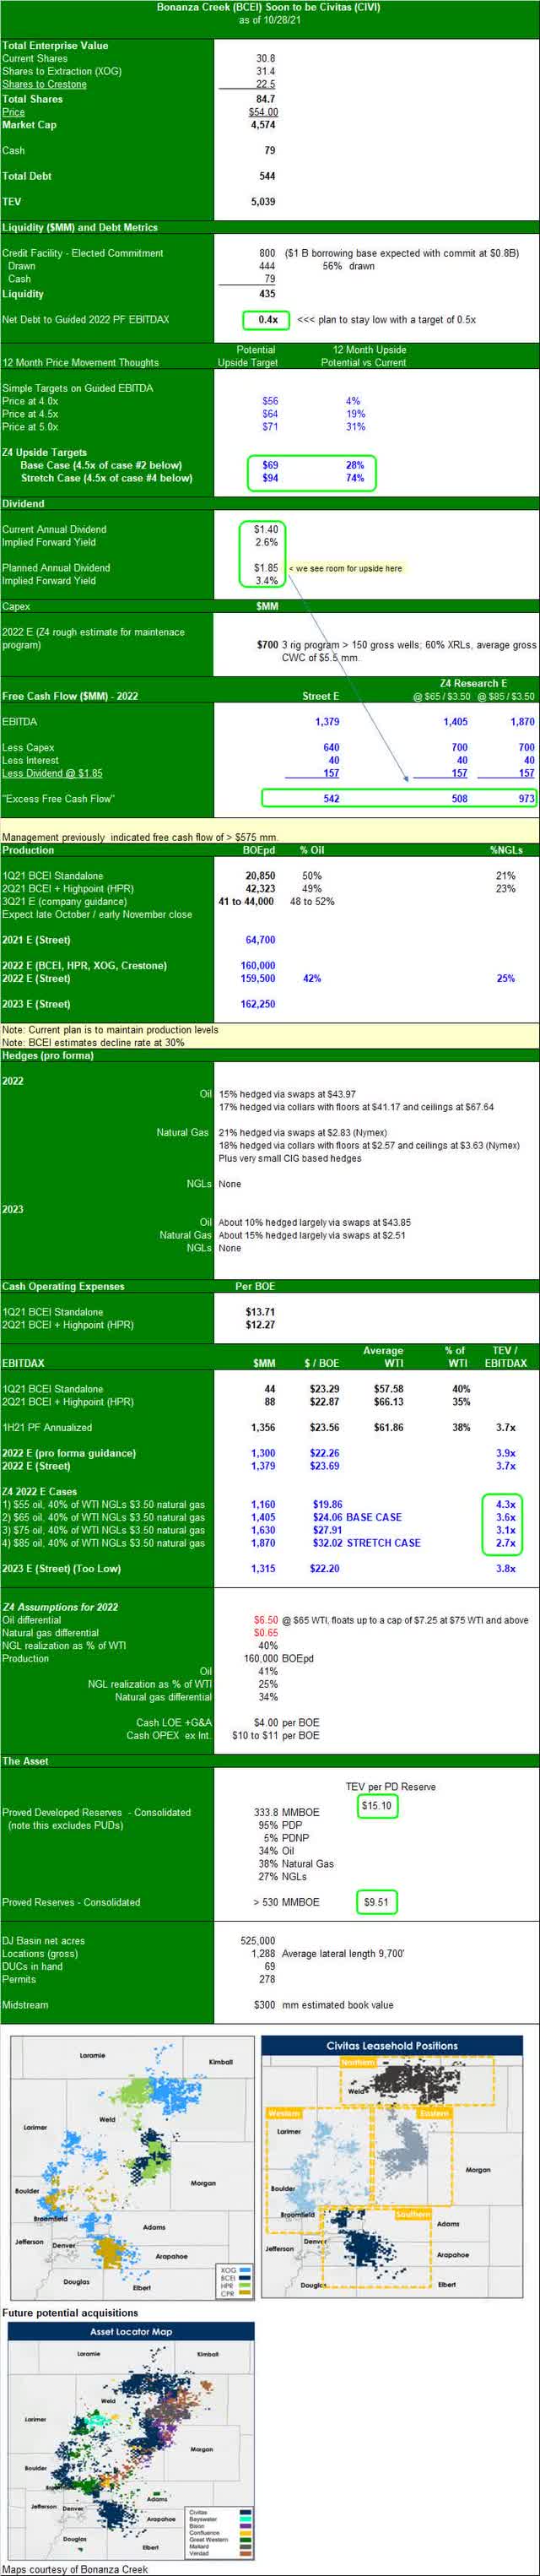Click the excess free cash flow value 542
This screenshot has height=2576, width=540.
coord(331,799)
